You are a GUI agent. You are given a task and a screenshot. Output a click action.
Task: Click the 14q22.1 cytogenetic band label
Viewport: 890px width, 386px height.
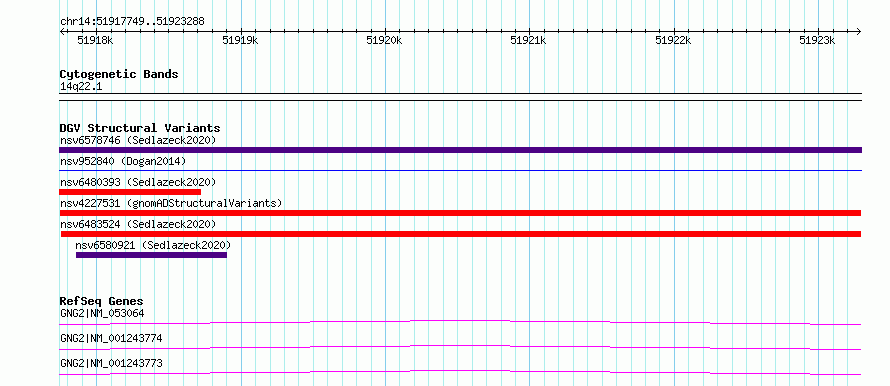82,86
